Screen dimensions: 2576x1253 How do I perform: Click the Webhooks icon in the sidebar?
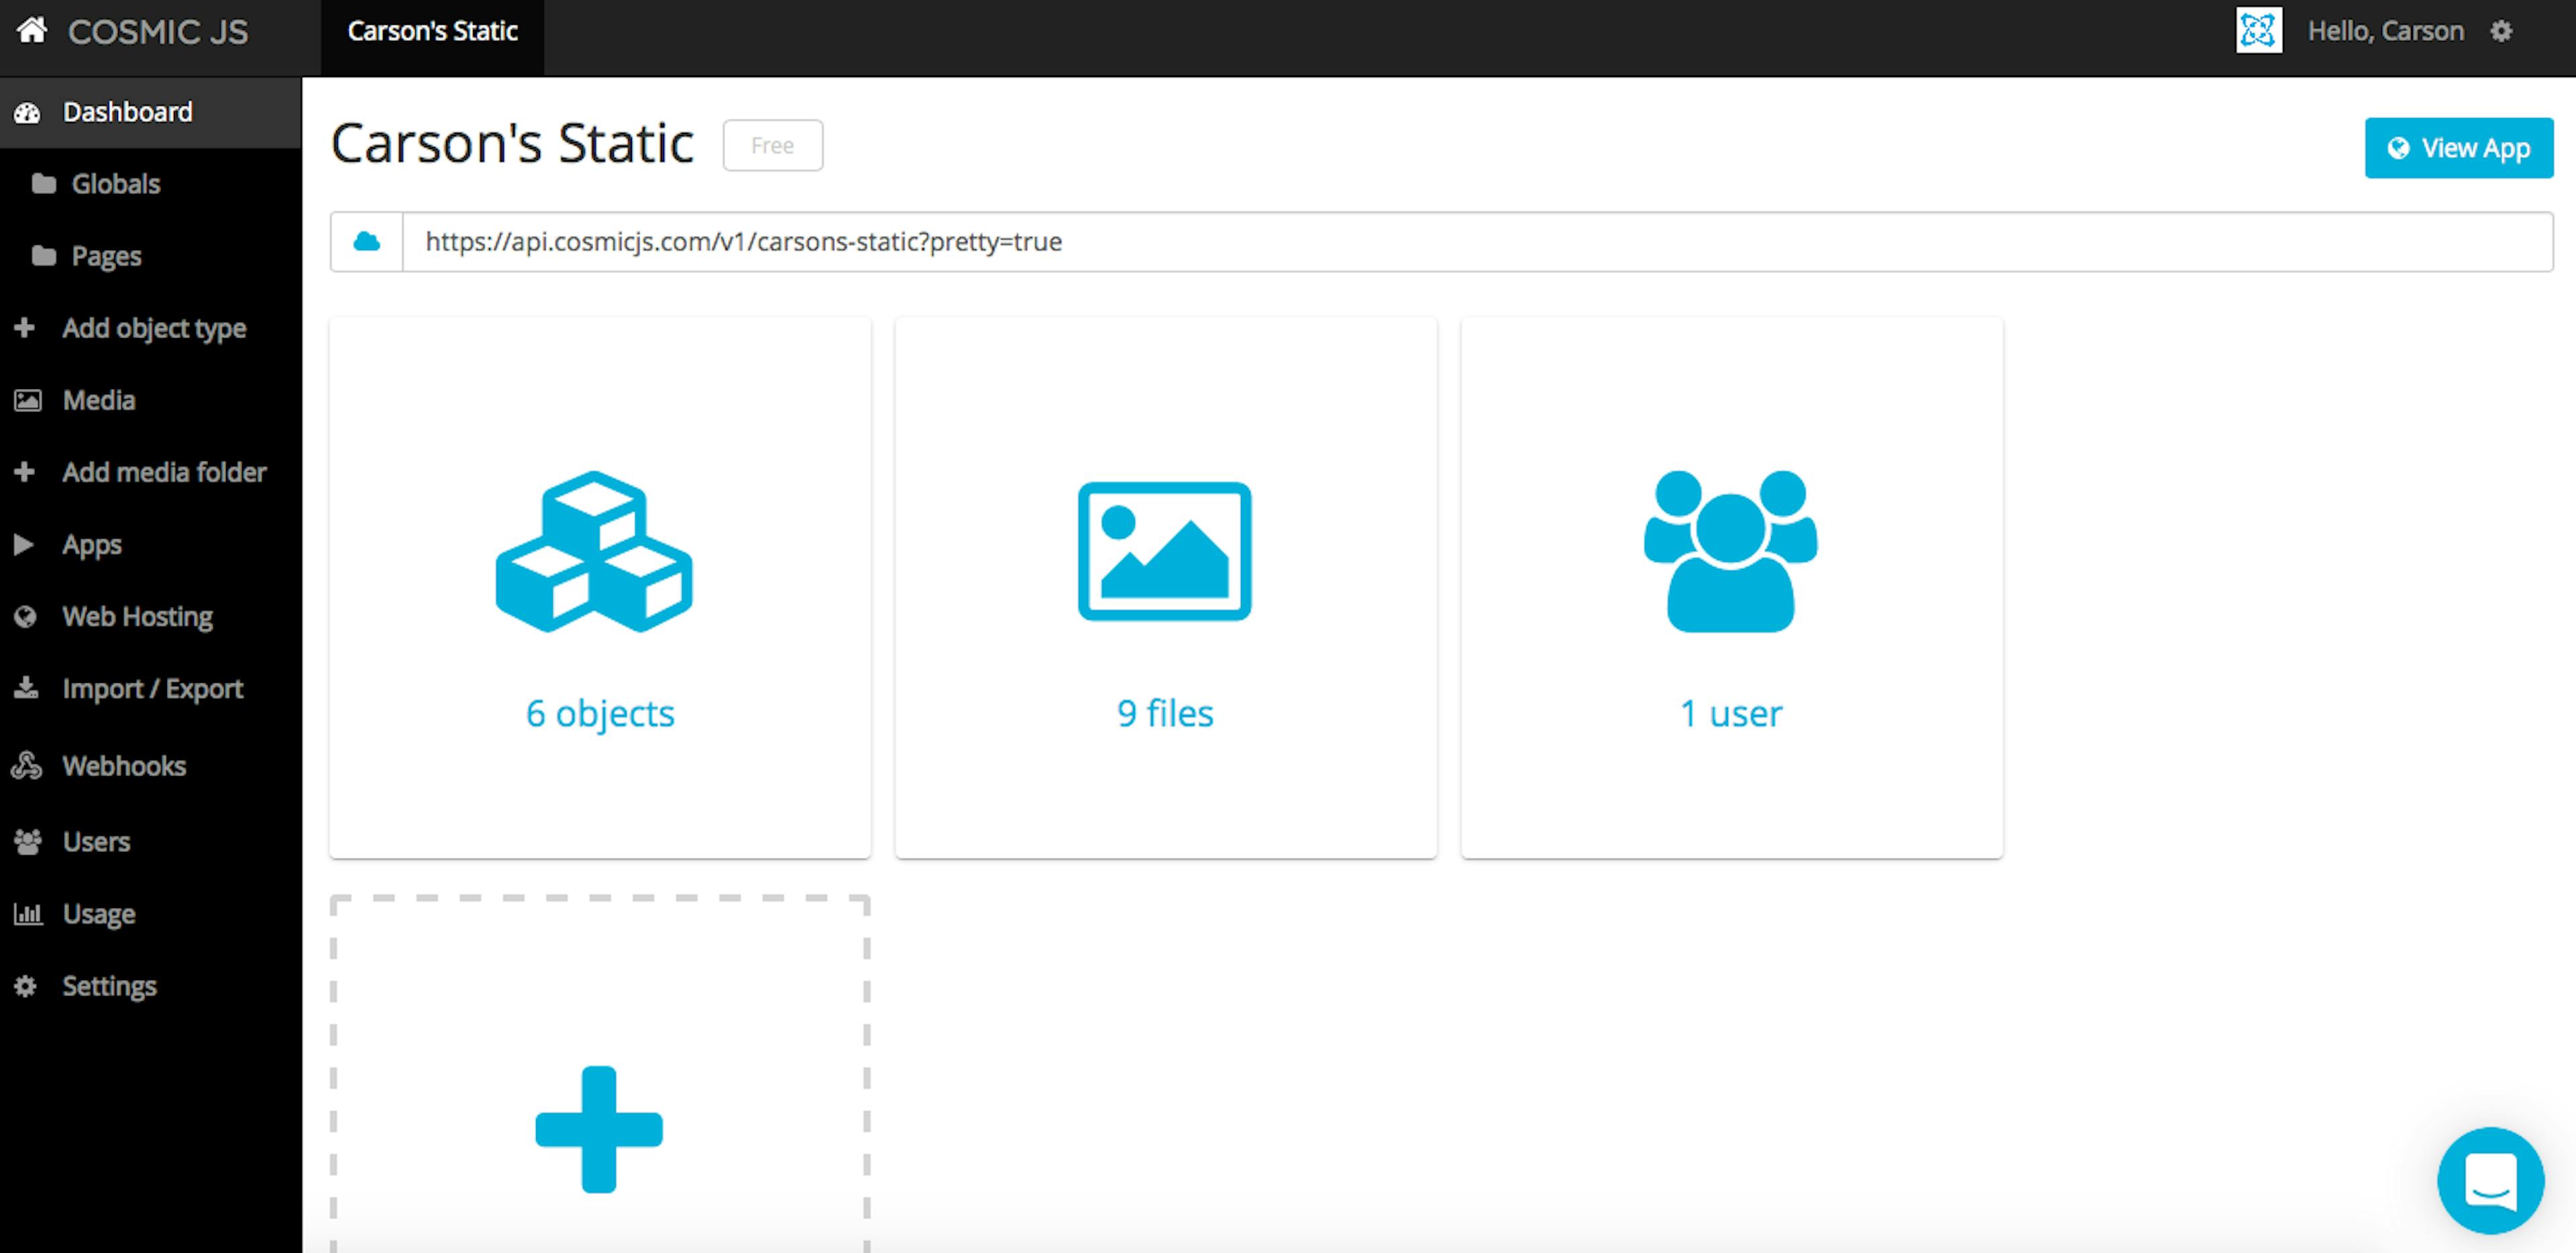point(26,765)
